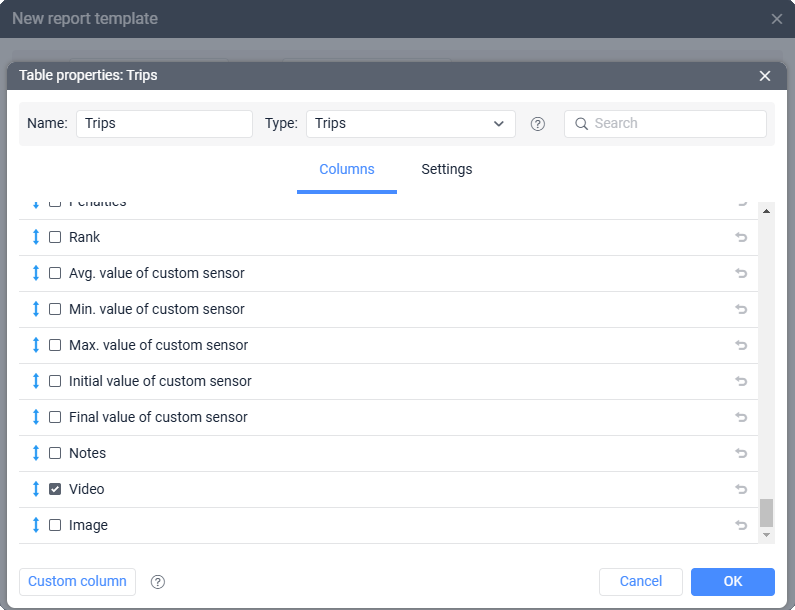Open the Type dropdown showing Trips
The height and width of the screenshot is (610, 795).
[410, 124]
